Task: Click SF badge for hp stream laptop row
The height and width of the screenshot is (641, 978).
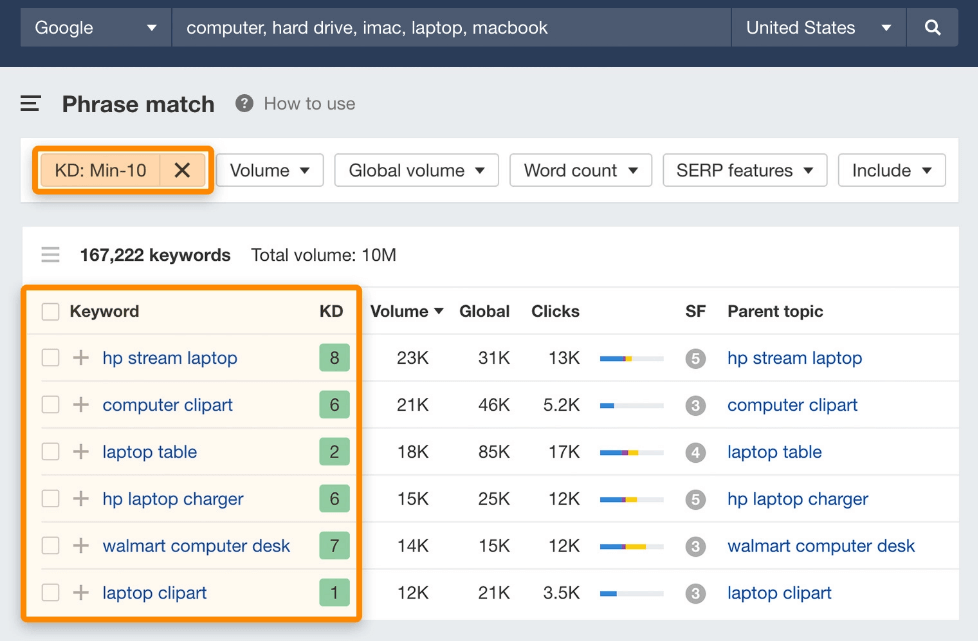Action: pyautogui.click(x=696, y=358)
